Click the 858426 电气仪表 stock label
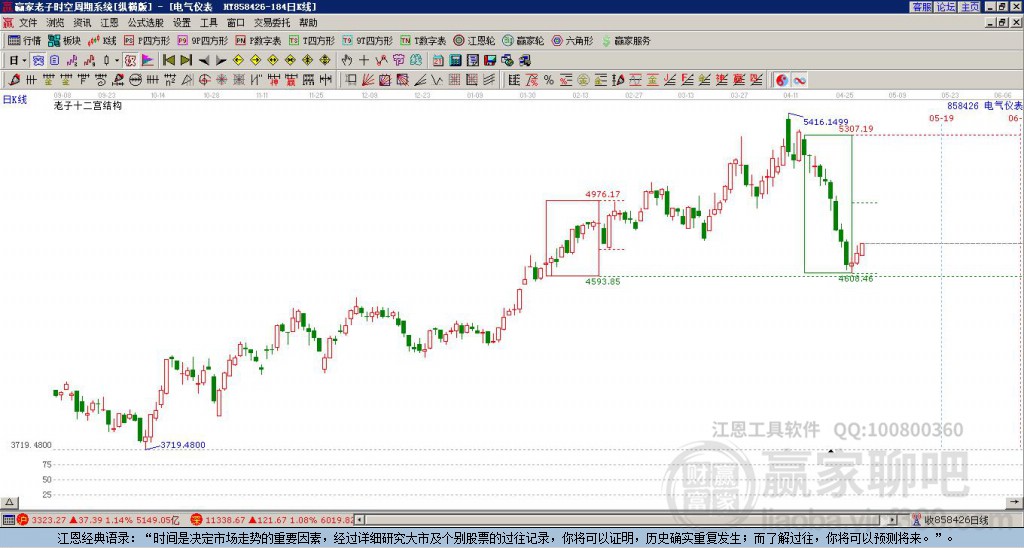 [985, 105]
